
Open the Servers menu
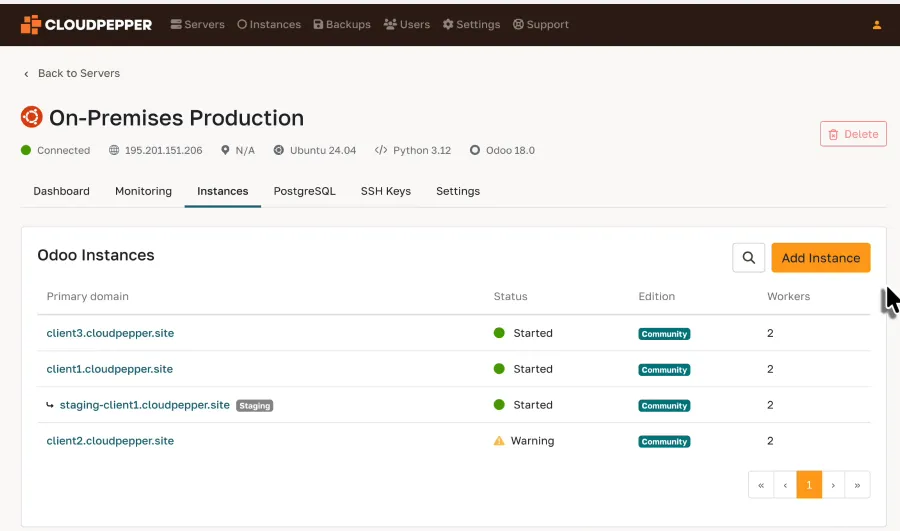[x=197, y=25]
